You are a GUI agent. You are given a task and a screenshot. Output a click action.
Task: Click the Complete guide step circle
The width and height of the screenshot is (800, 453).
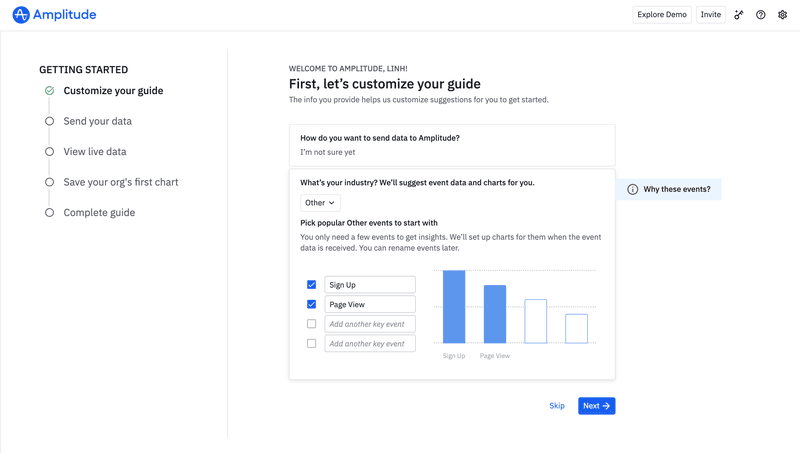pos(49,212)
